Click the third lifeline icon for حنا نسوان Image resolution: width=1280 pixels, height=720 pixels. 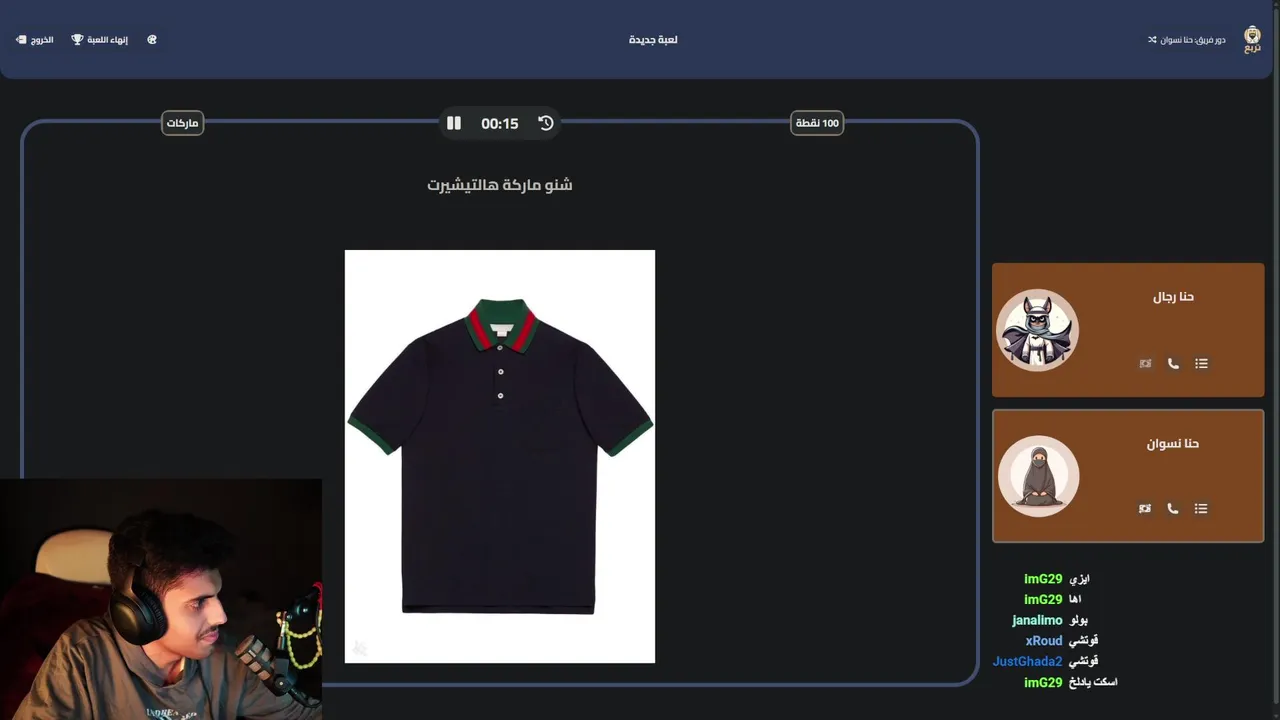pyautogui.click(x=1145, y=509)
